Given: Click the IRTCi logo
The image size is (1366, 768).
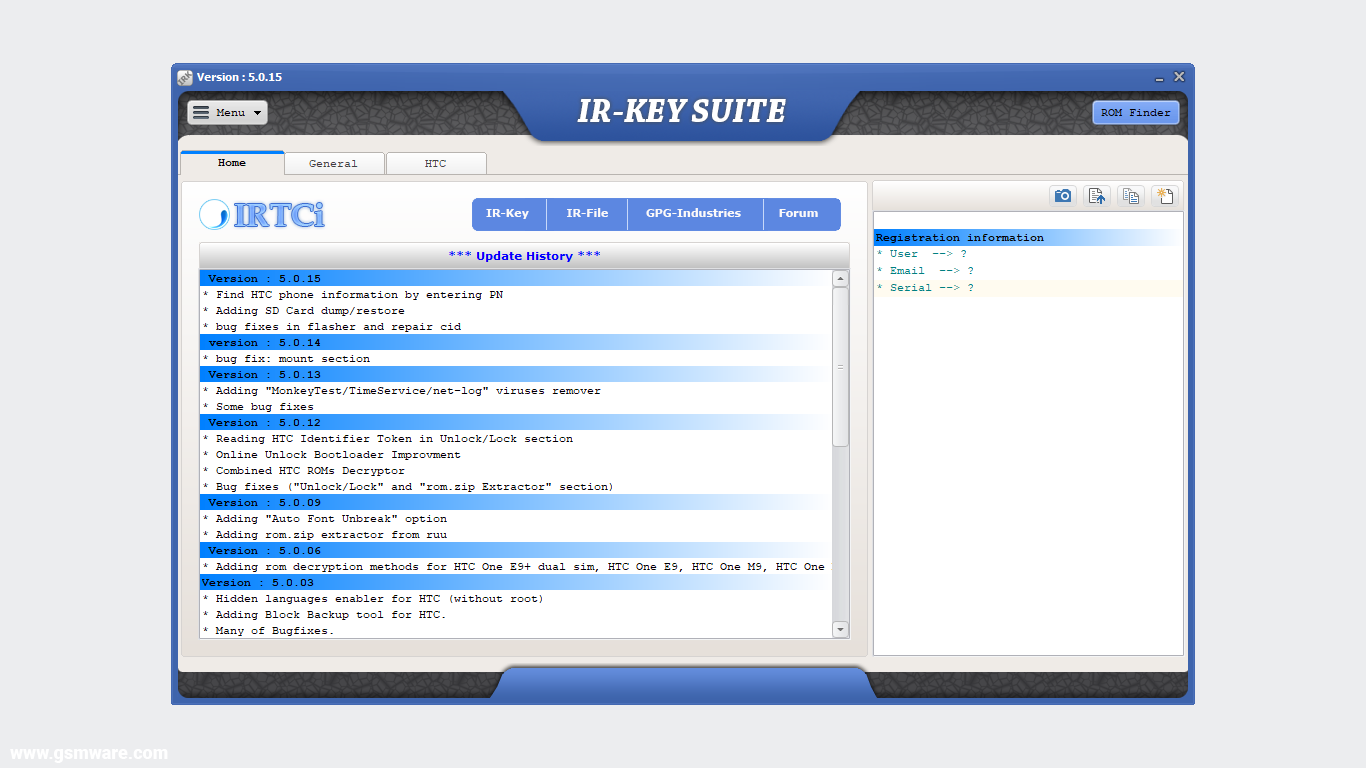Looking at the screenshot, I should pyautogui.click(x=262, y=214).
